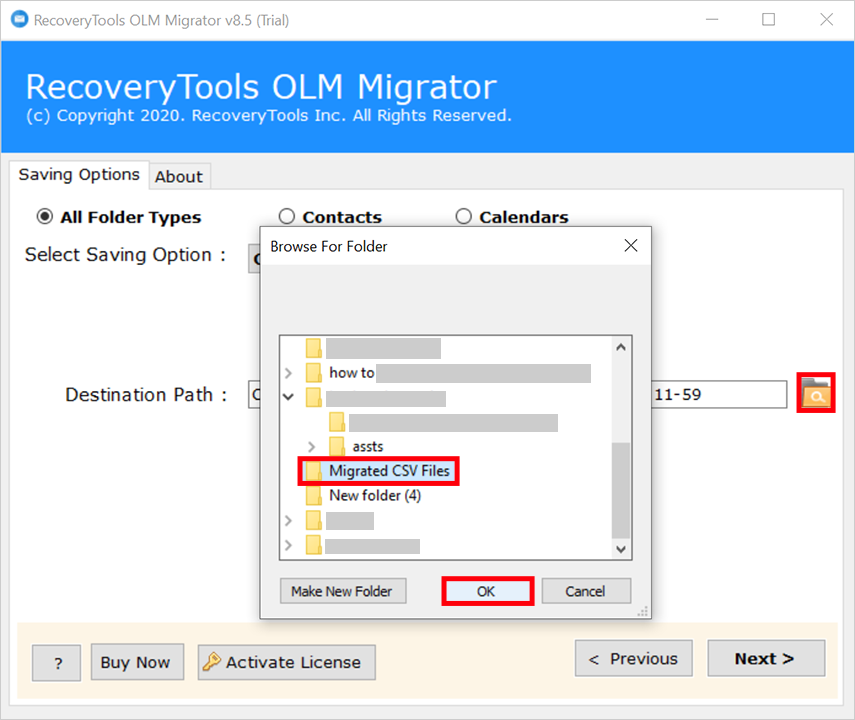
Task: Close the OLM Migrator window
Action: point(826,20)
